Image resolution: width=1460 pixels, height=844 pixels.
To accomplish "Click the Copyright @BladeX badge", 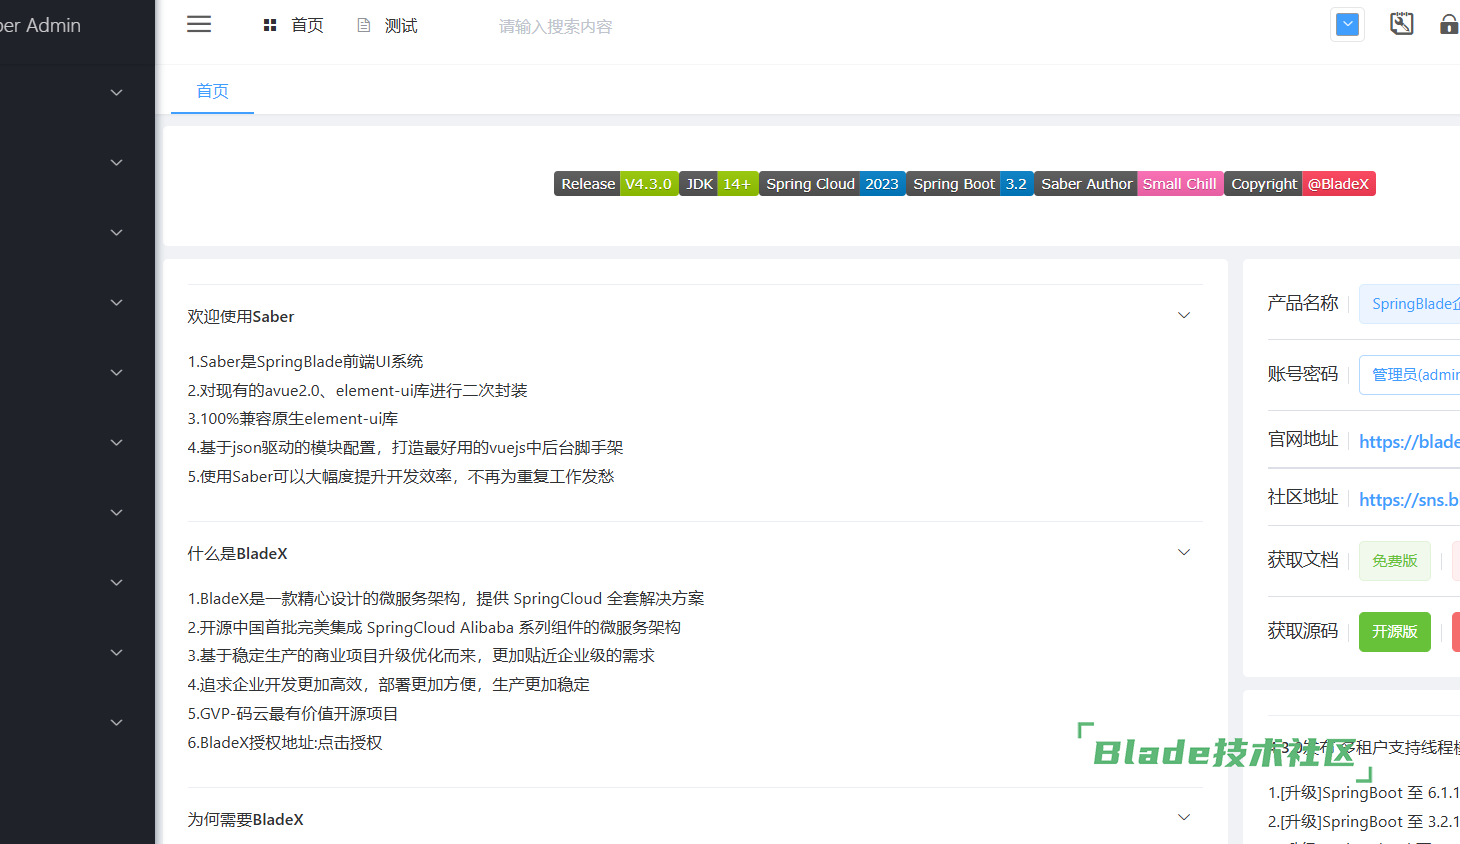I will pos(1300,184).
